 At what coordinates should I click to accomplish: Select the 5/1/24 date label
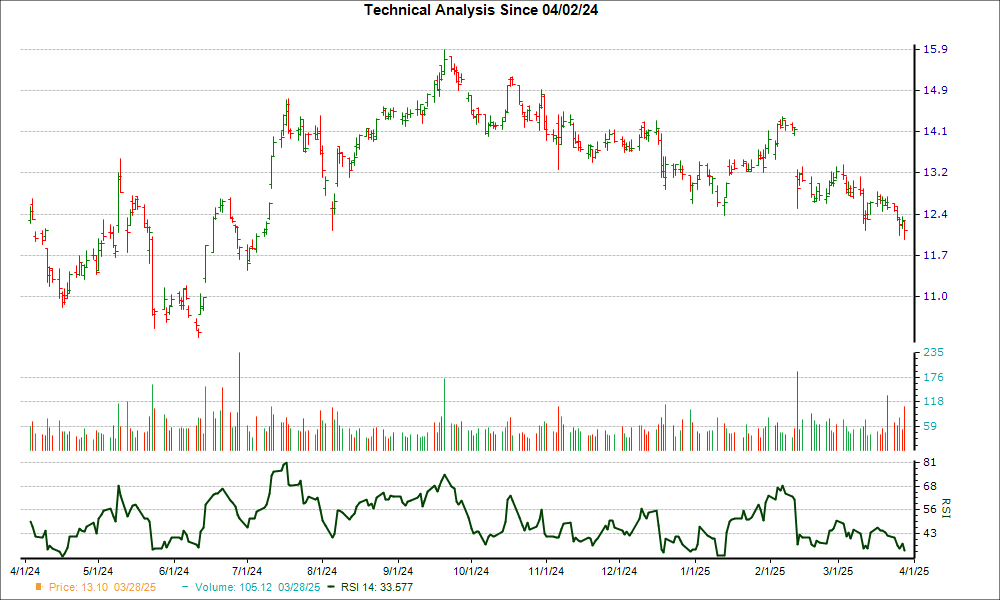click(x=98, y=571)
